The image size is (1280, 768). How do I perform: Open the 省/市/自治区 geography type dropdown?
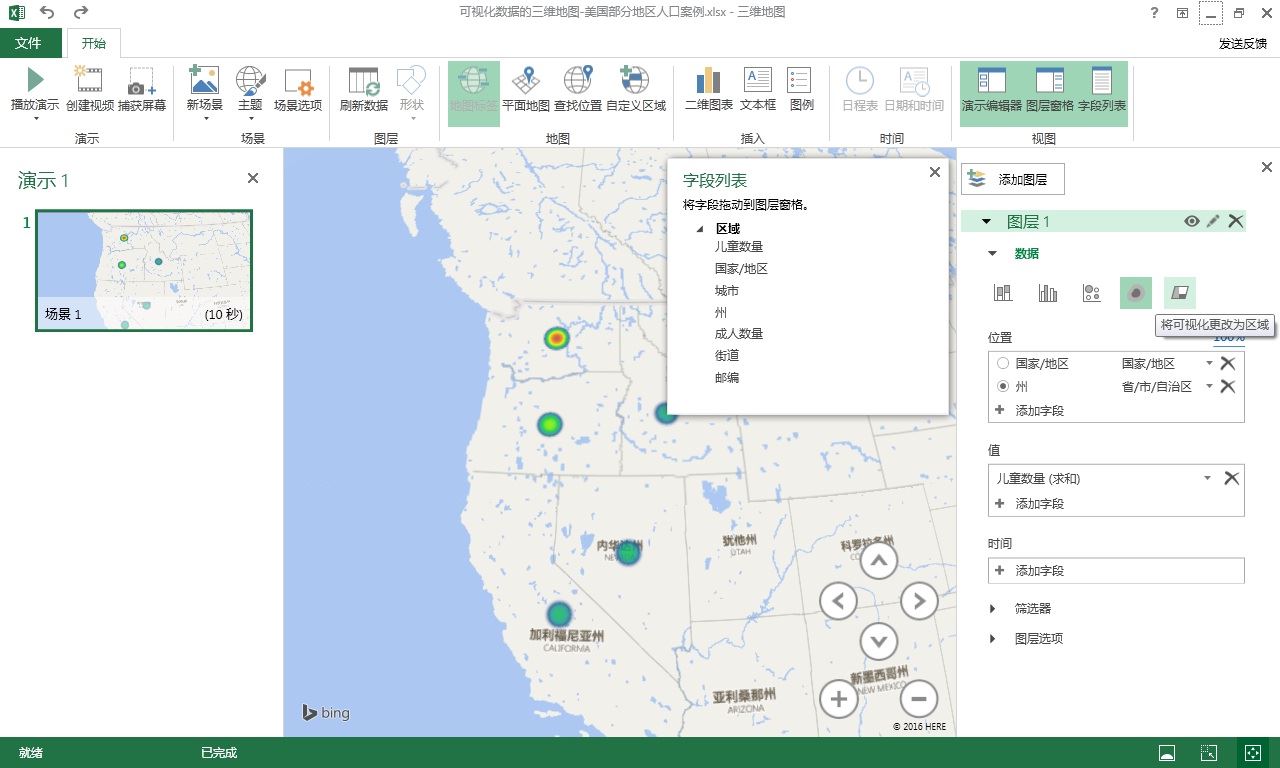[x=1209, y=386]
